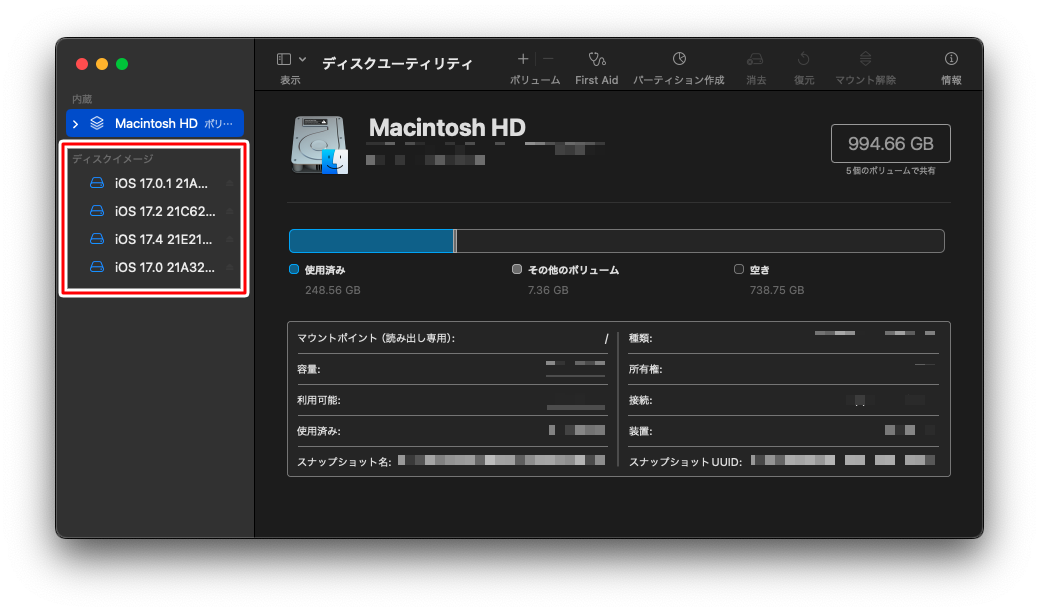The height and width of the screenshot is (612, 1039).
Task: Eject the iOS 17.2 21C62... disk image
Action: point(229,211)
